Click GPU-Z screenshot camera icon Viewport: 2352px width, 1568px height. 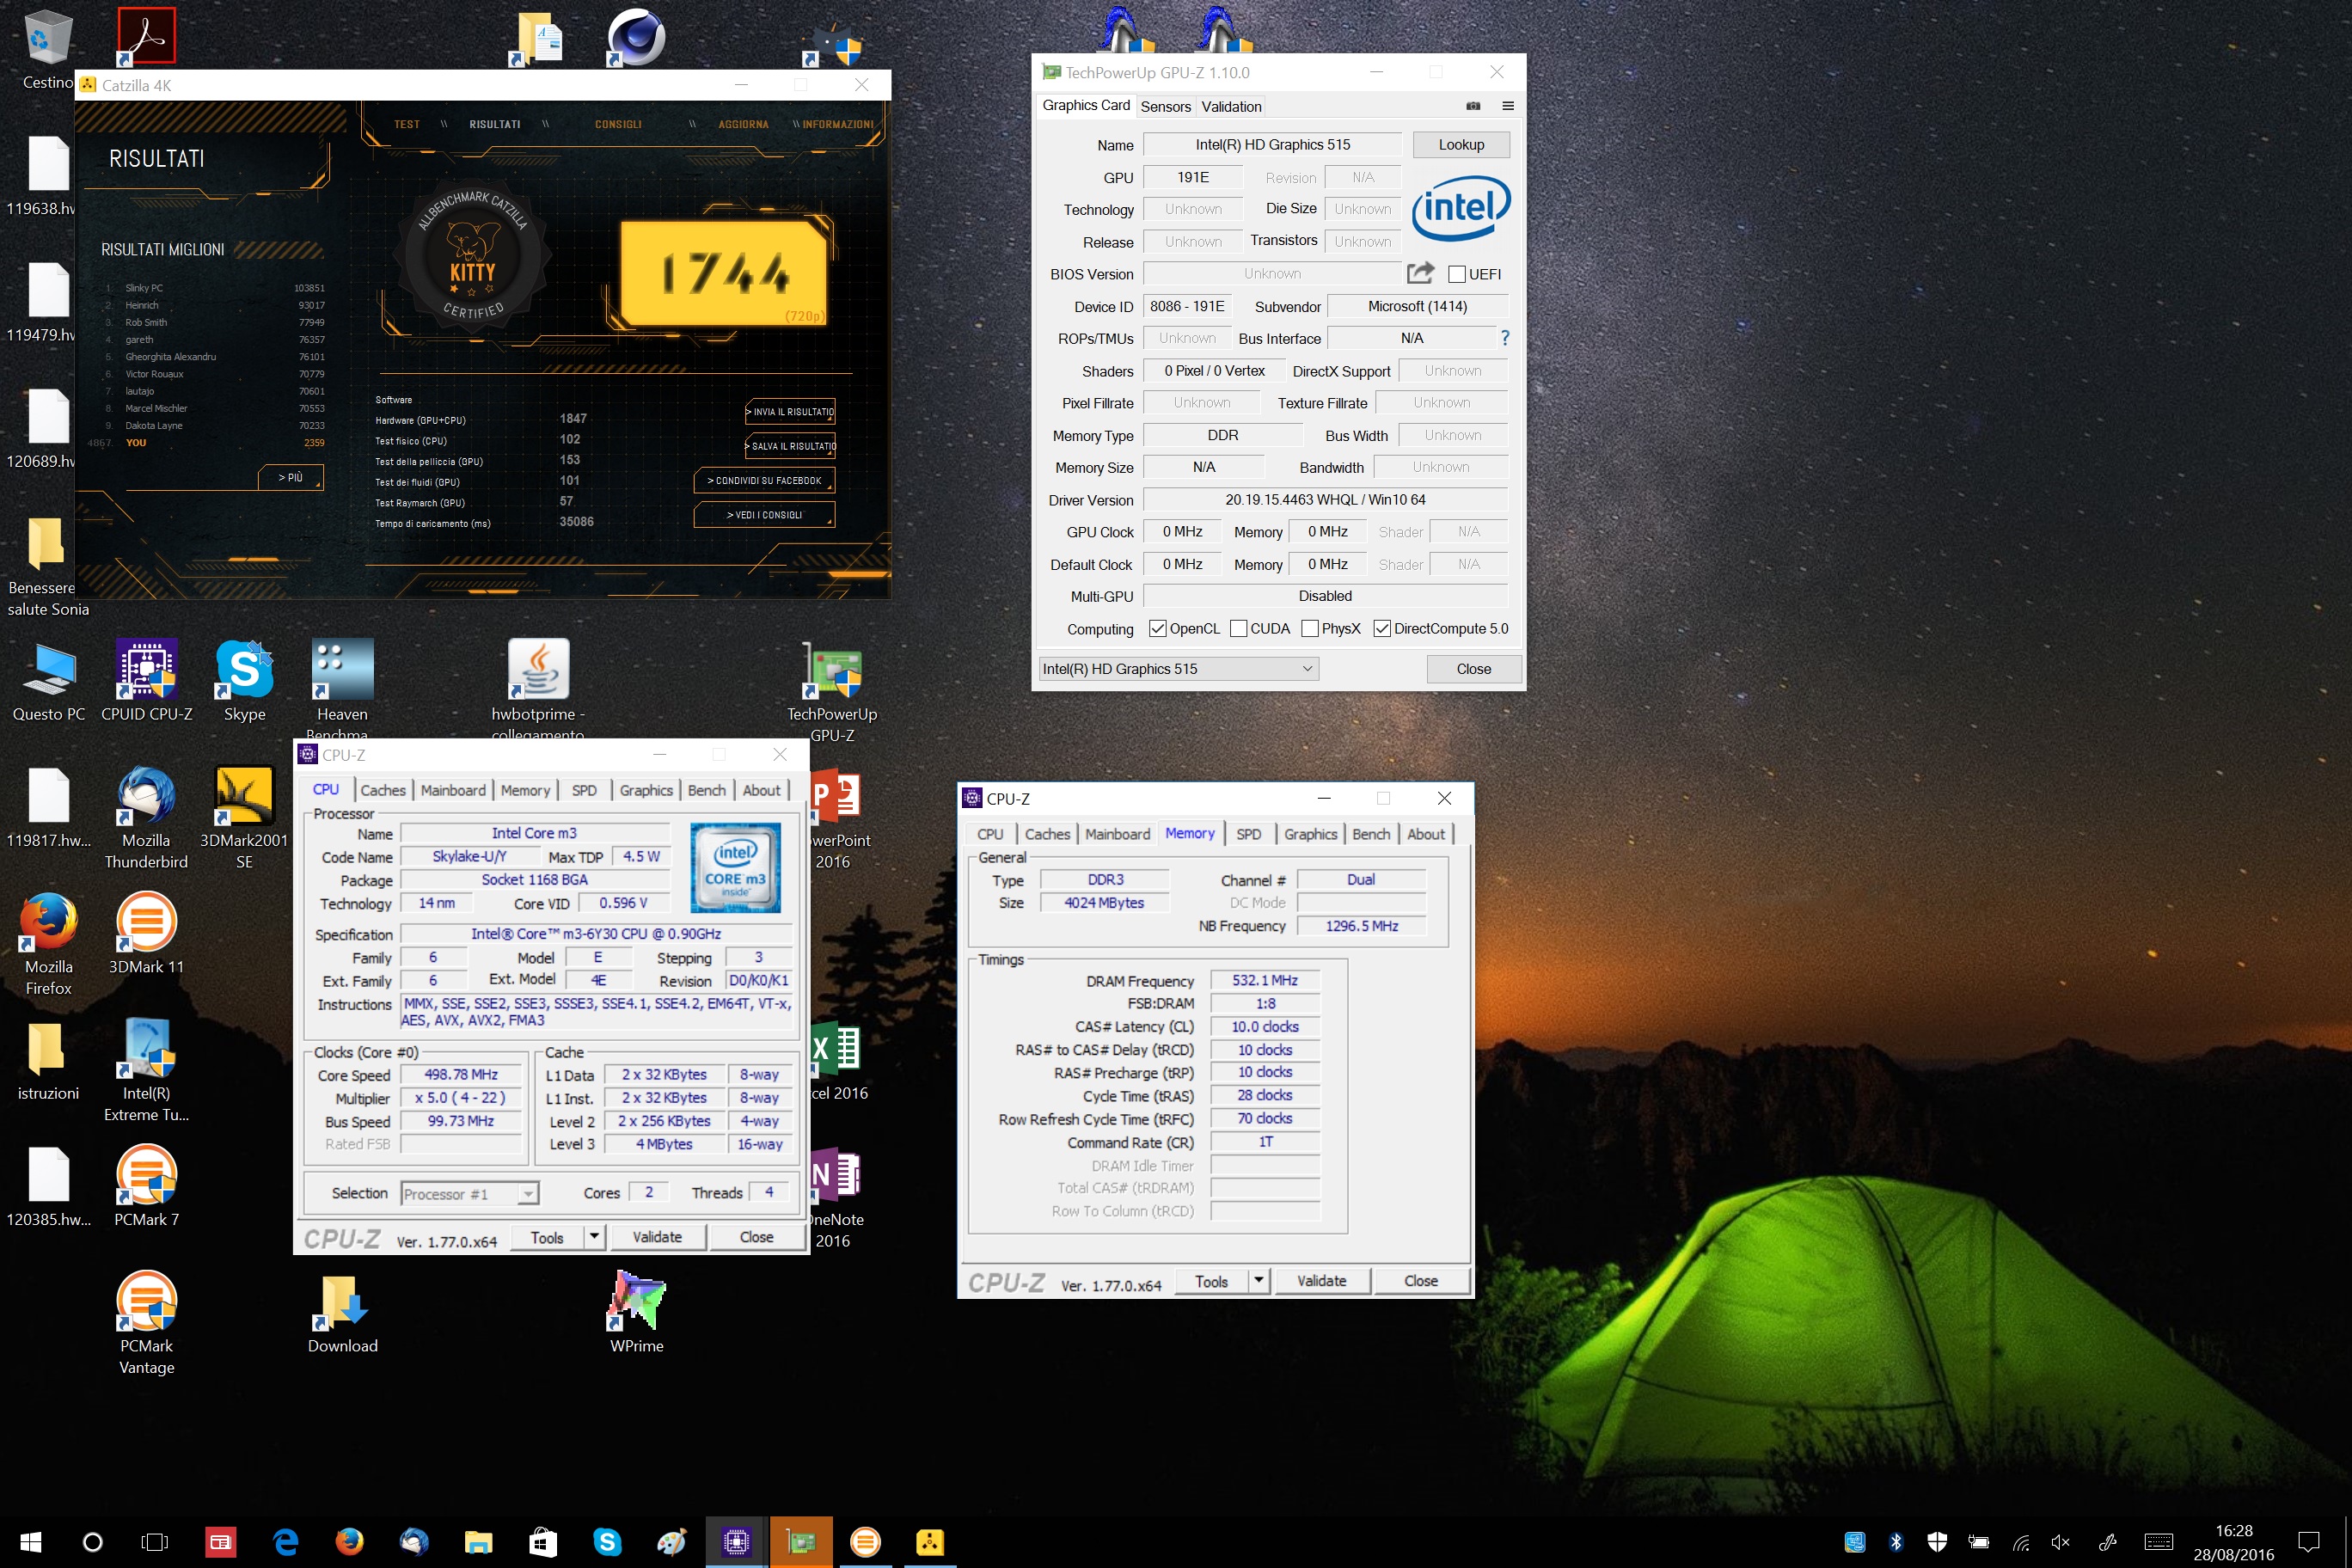1473,106
